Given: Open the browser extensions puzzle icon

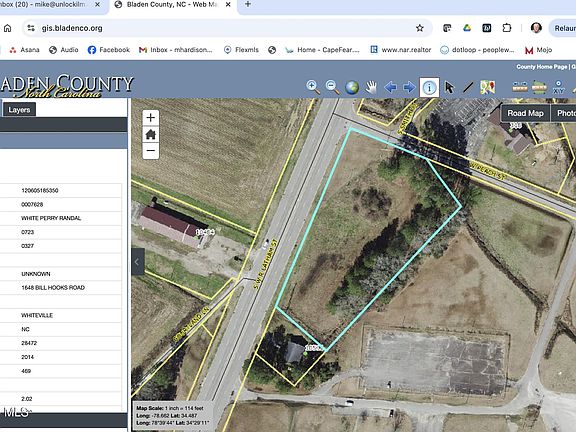Looking at the screenshot, I should [507, 28].
